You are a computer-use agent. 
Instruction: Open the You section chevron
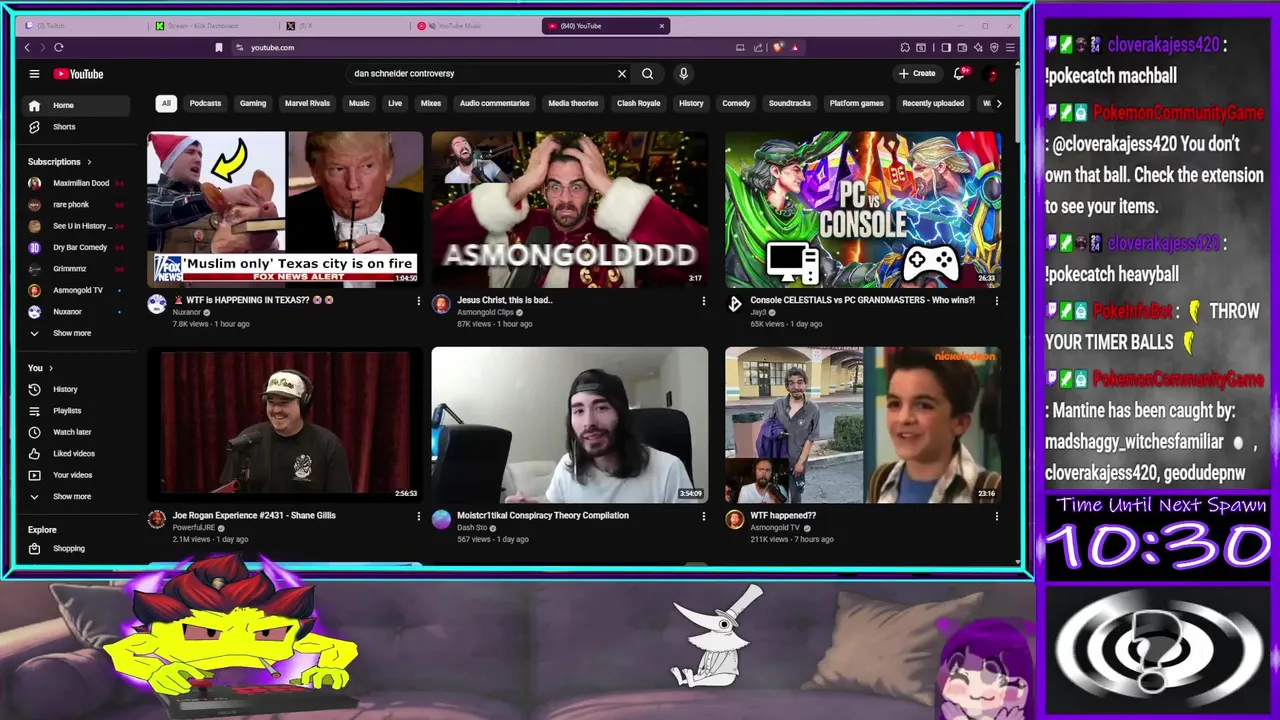[x=51, y=368]
